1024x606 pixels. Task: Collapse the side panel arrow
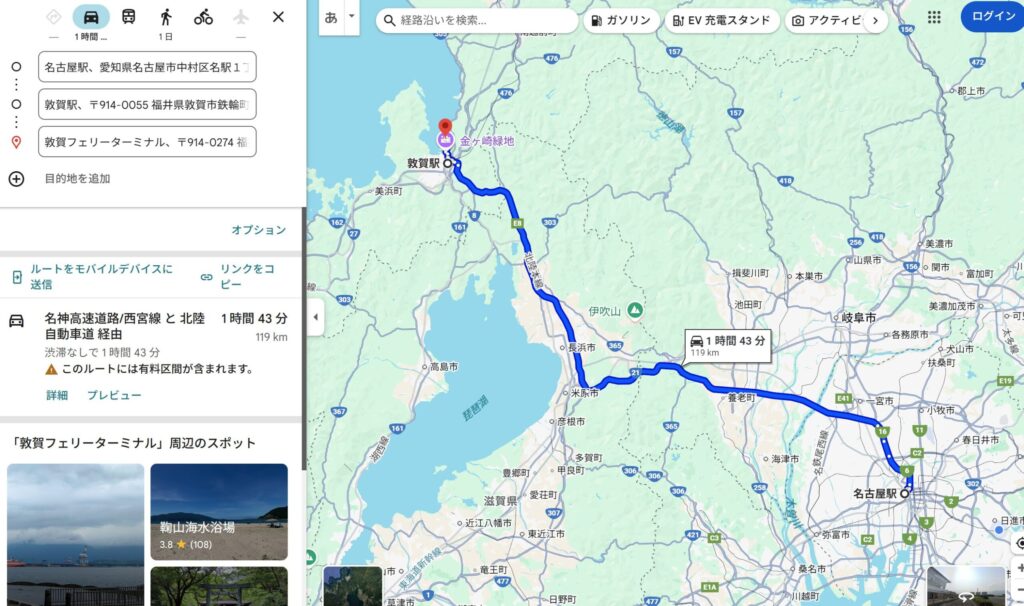point(316,317)
